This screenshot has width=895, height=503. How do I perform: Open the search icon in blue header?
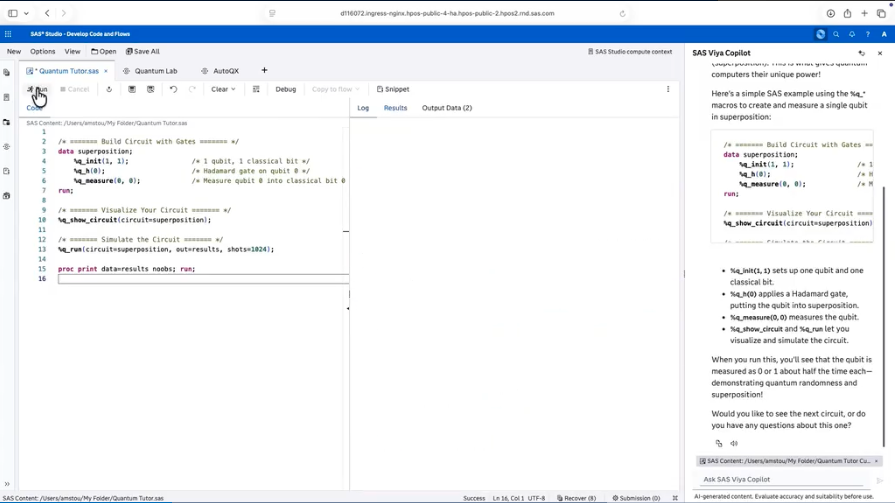[x=836, y=34]
